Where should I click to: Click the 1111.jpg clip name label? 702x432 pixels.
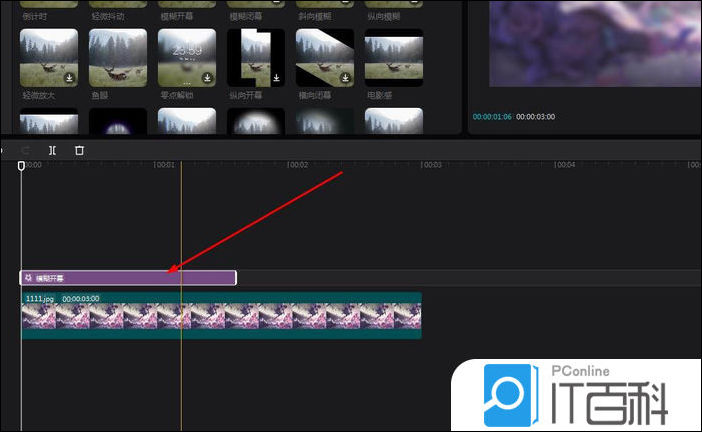40,299
